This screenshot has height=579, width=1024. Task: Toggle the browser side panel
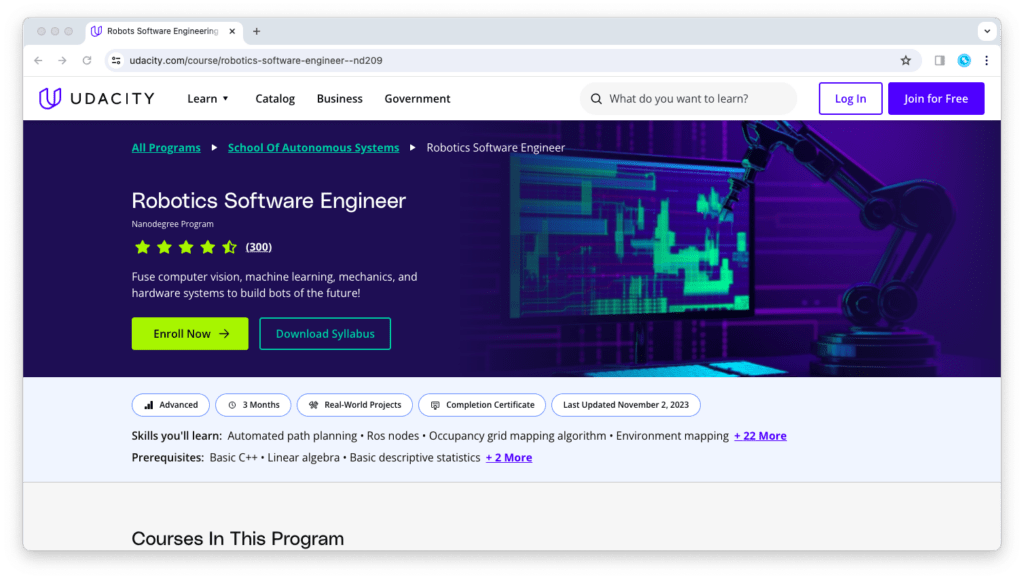pyautogui.click(x=938, y=60)
